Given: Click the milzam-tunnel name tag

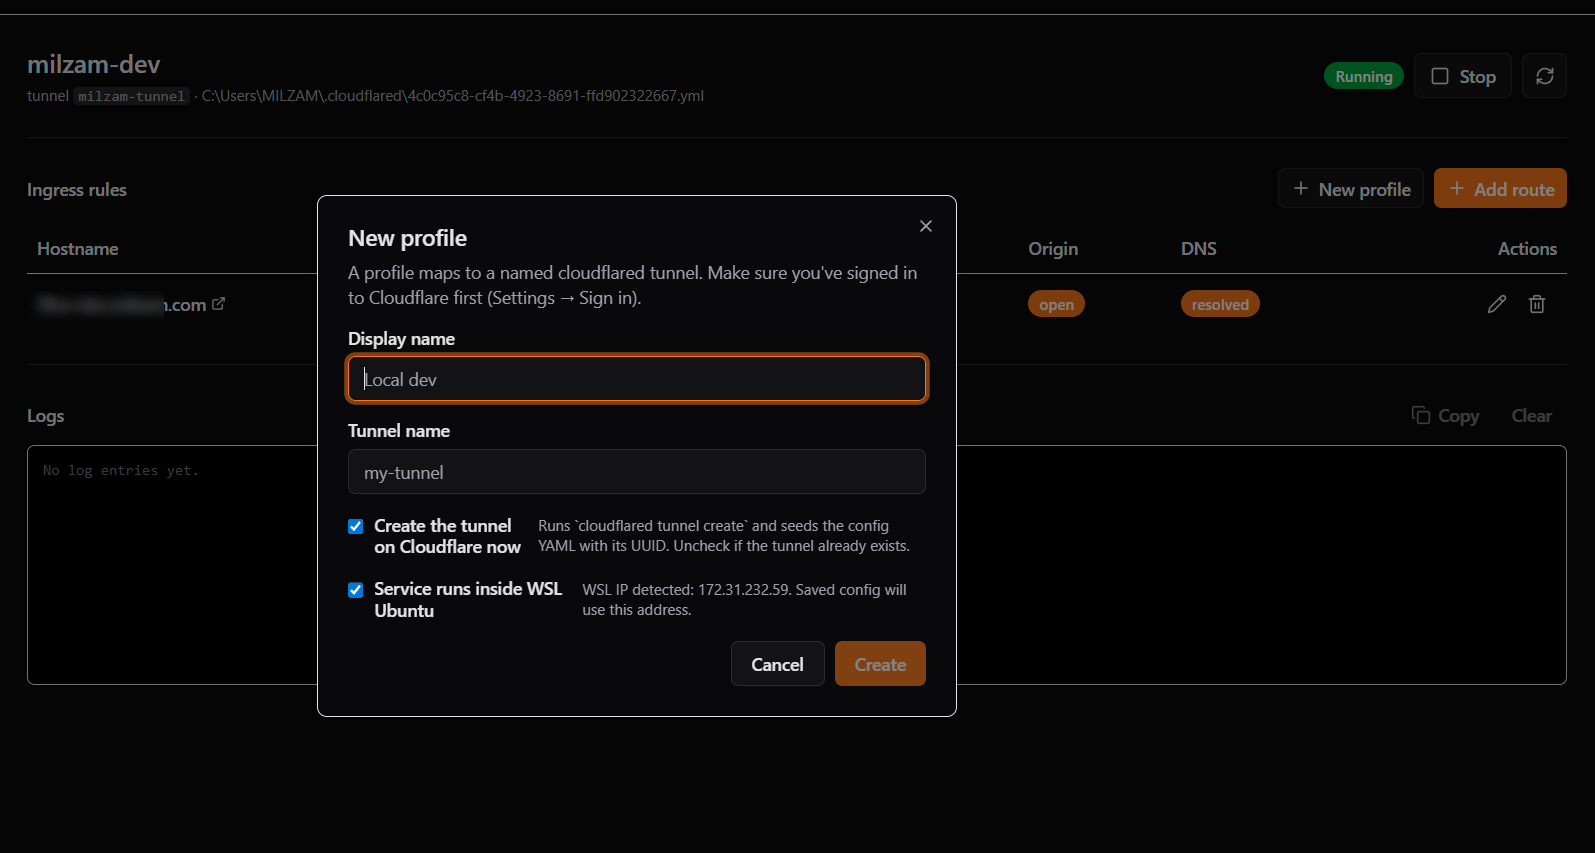Looking at the screenshot, I should (x=131, y=96).
